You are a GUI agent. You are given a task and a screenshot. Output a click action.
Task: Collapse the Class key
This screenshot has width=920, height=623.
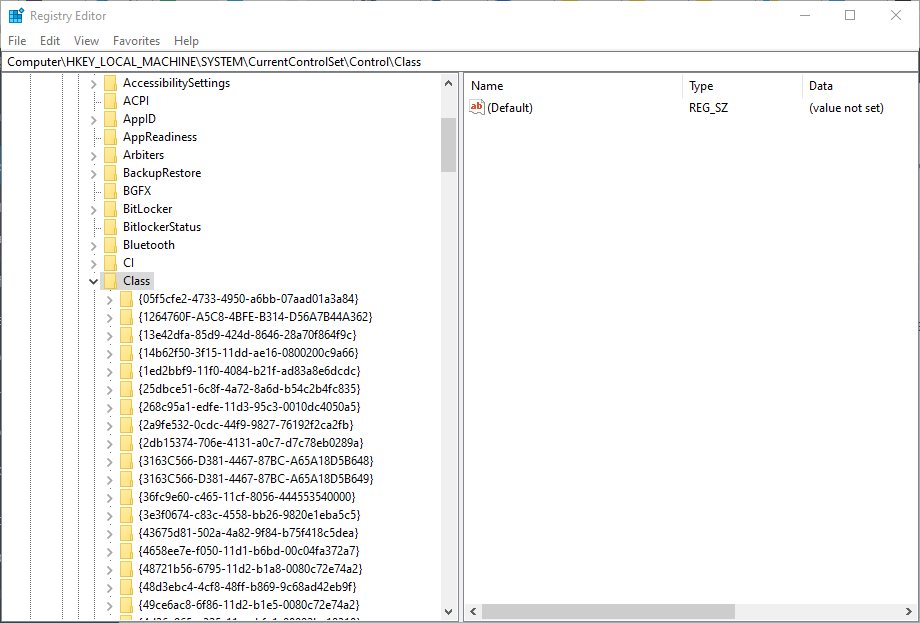pyautogui.click(x=93, y=282)
